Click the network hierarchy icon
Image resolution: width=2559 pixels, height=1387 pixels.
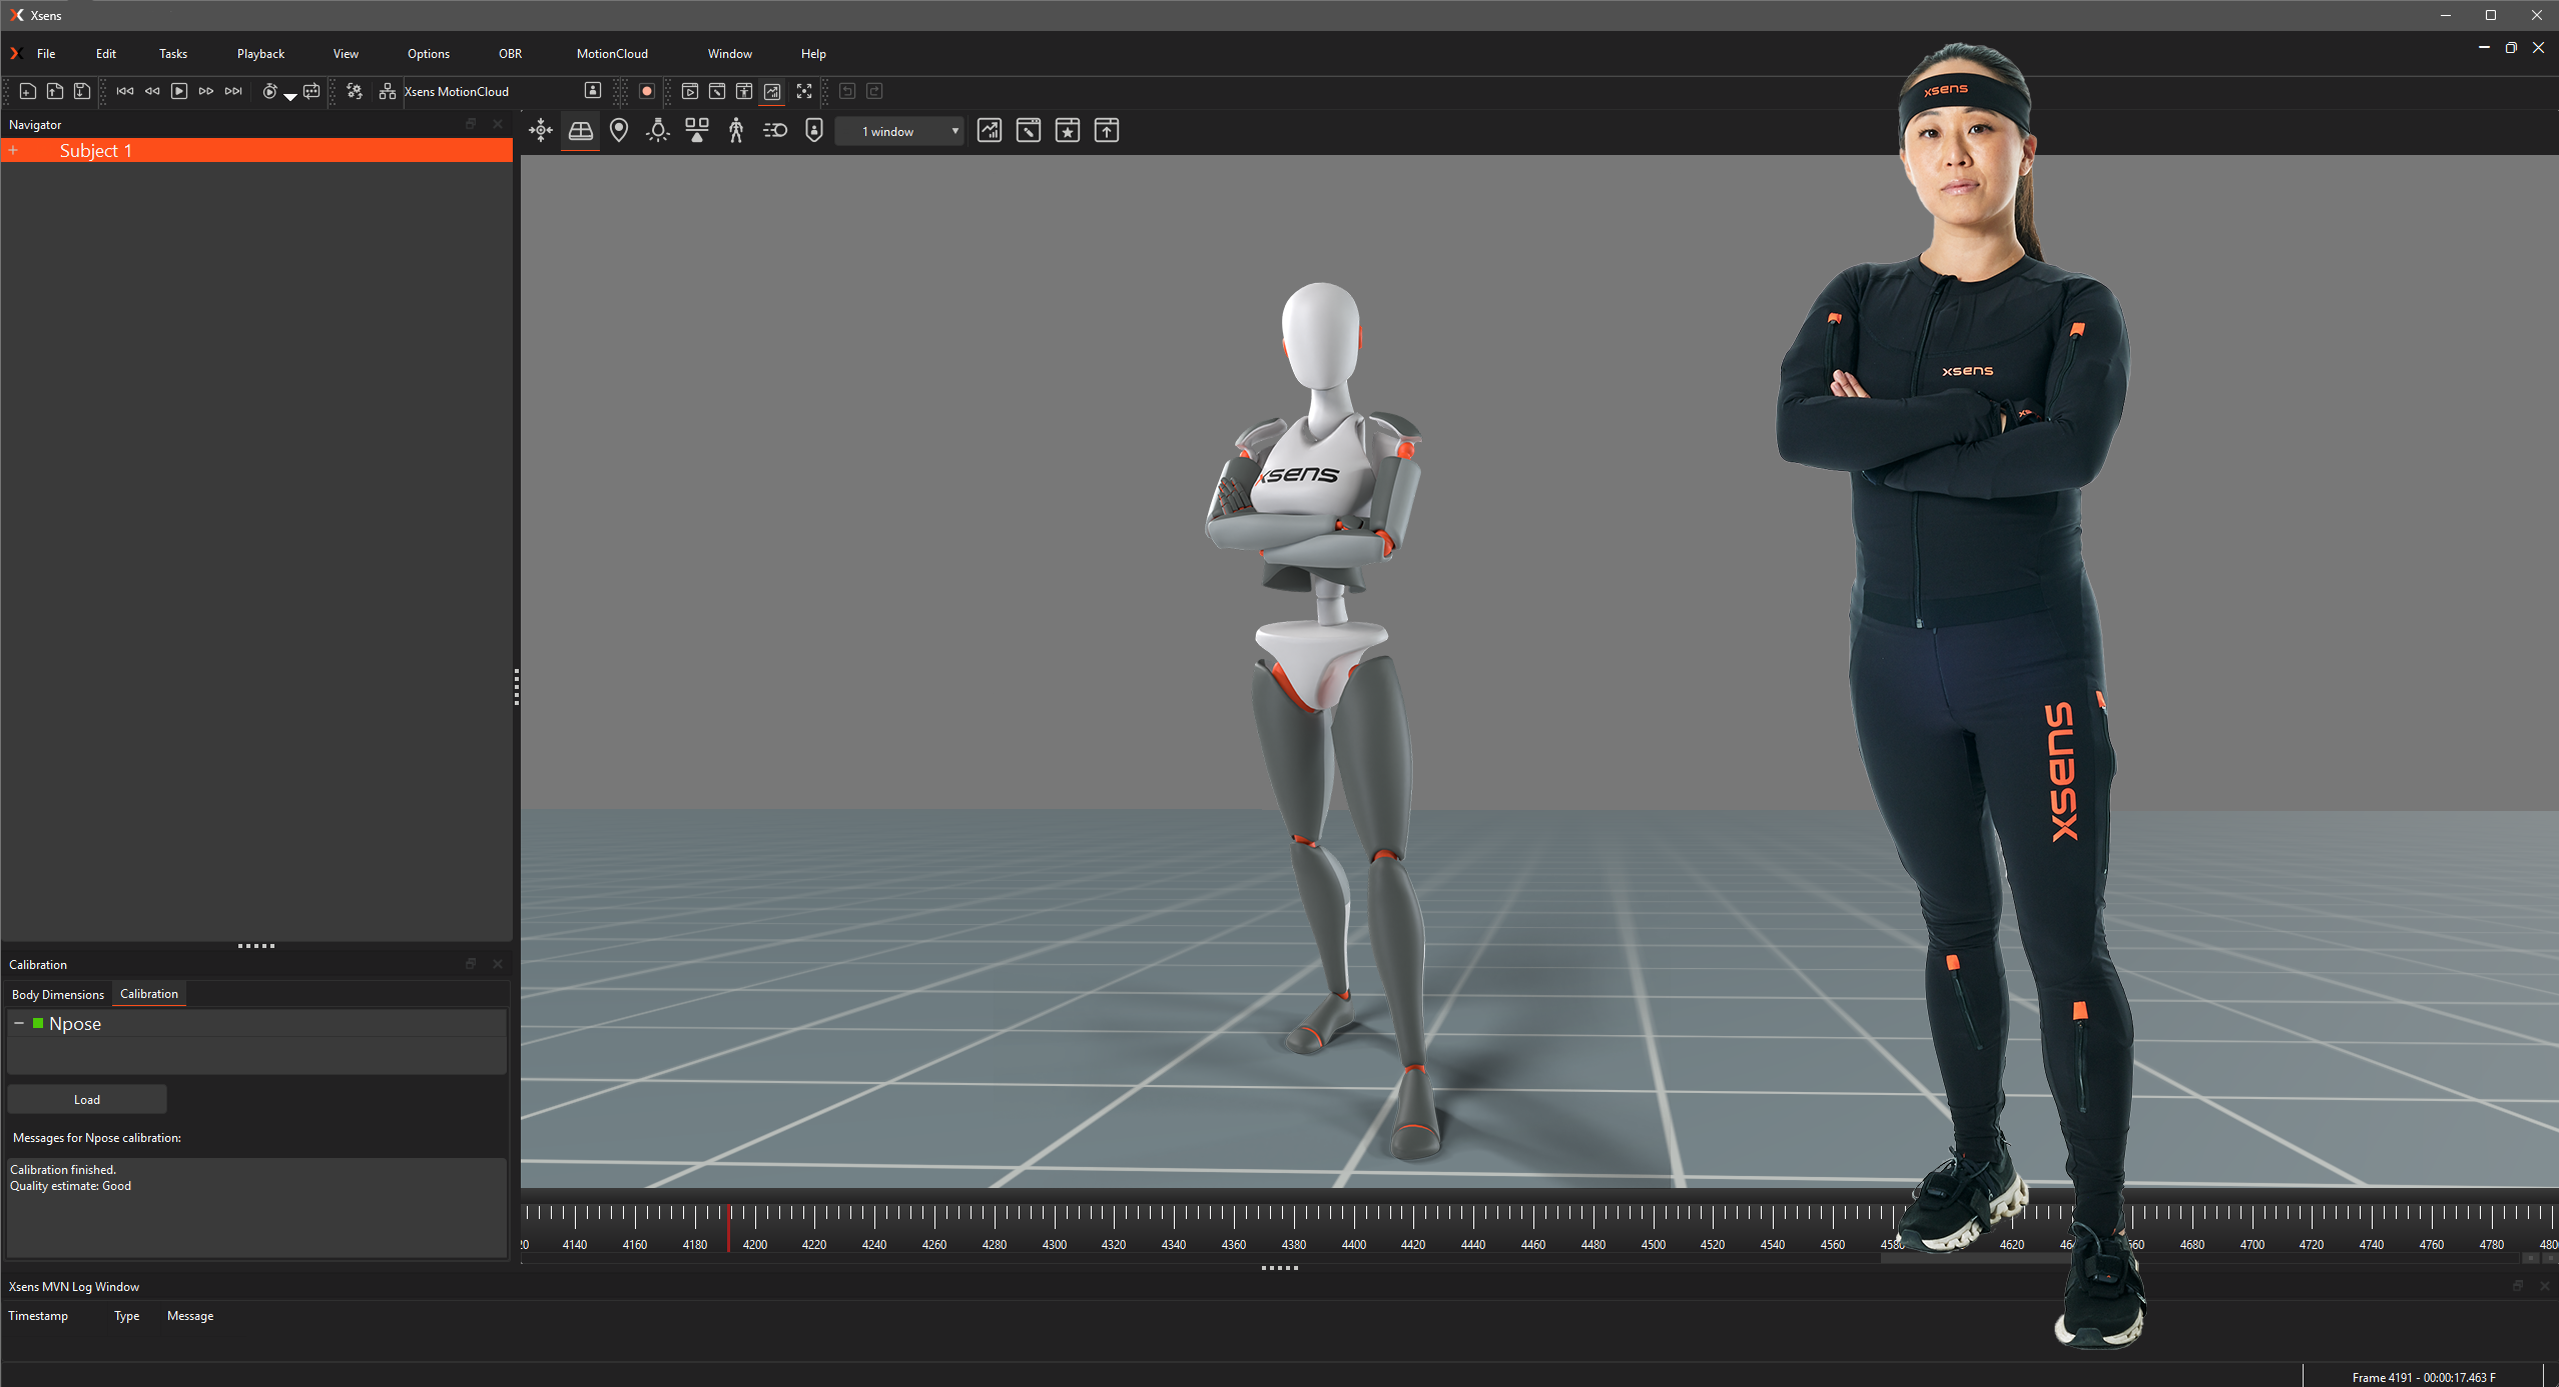point(387,91)
